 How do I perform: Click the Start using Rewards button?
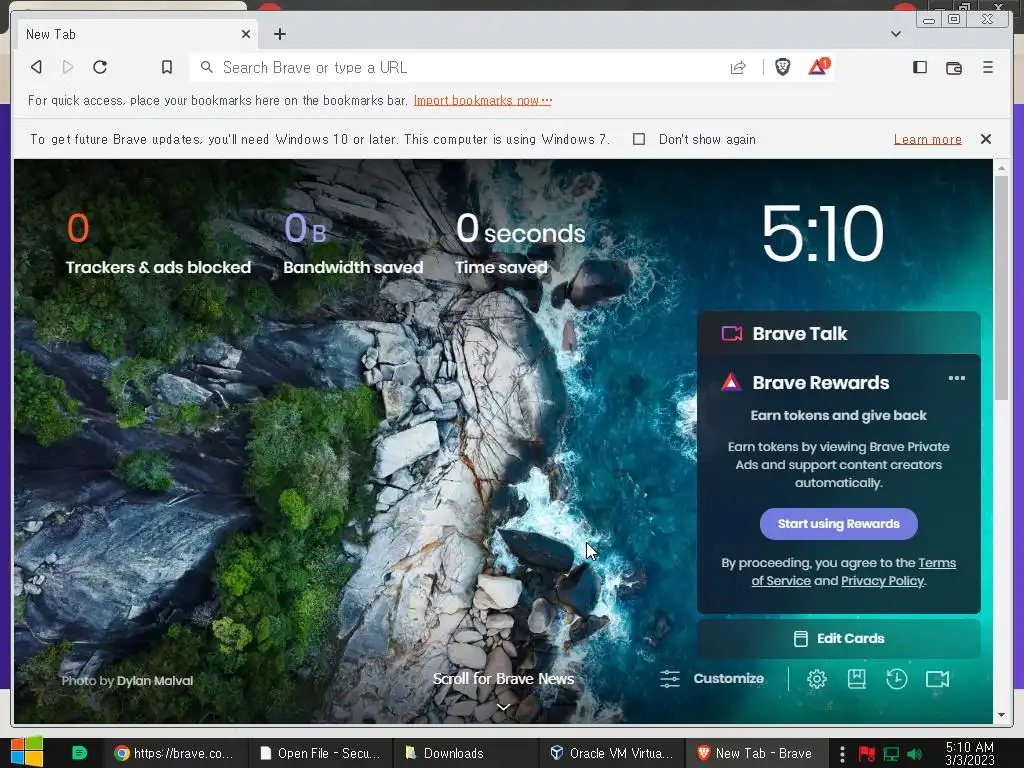point(839,524)
